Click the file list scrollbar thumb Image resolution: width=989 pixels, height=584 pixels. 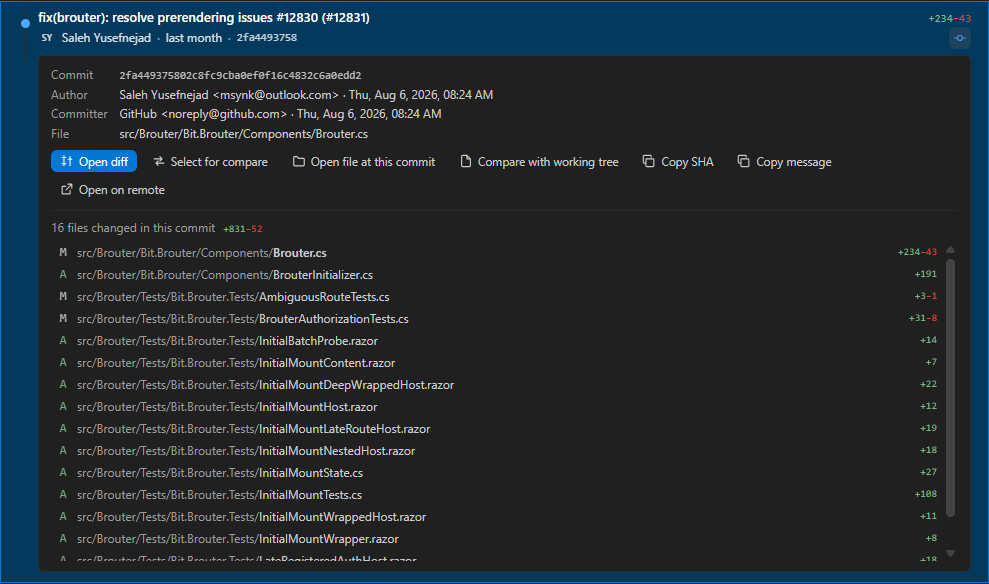[951, 388]
